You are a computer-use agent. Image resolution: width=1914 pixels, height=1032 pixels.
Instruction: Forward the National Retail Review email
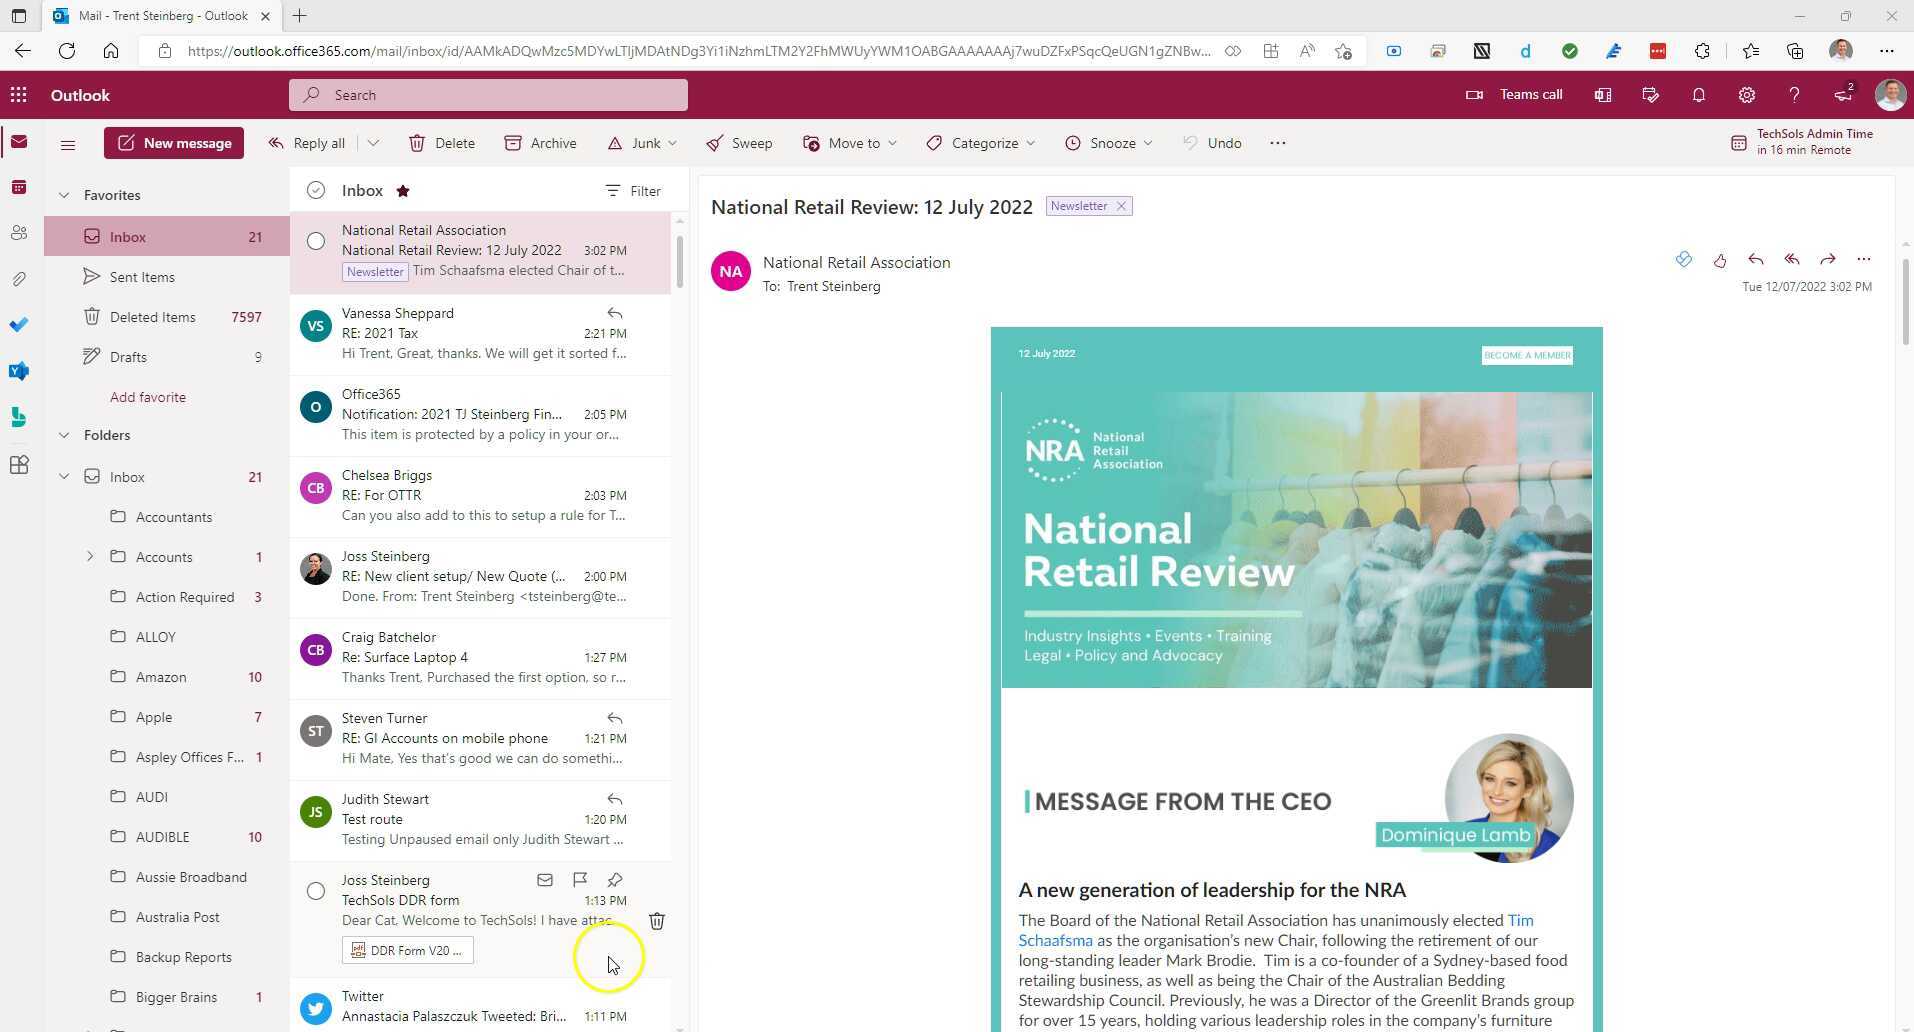pos(1827,260)
